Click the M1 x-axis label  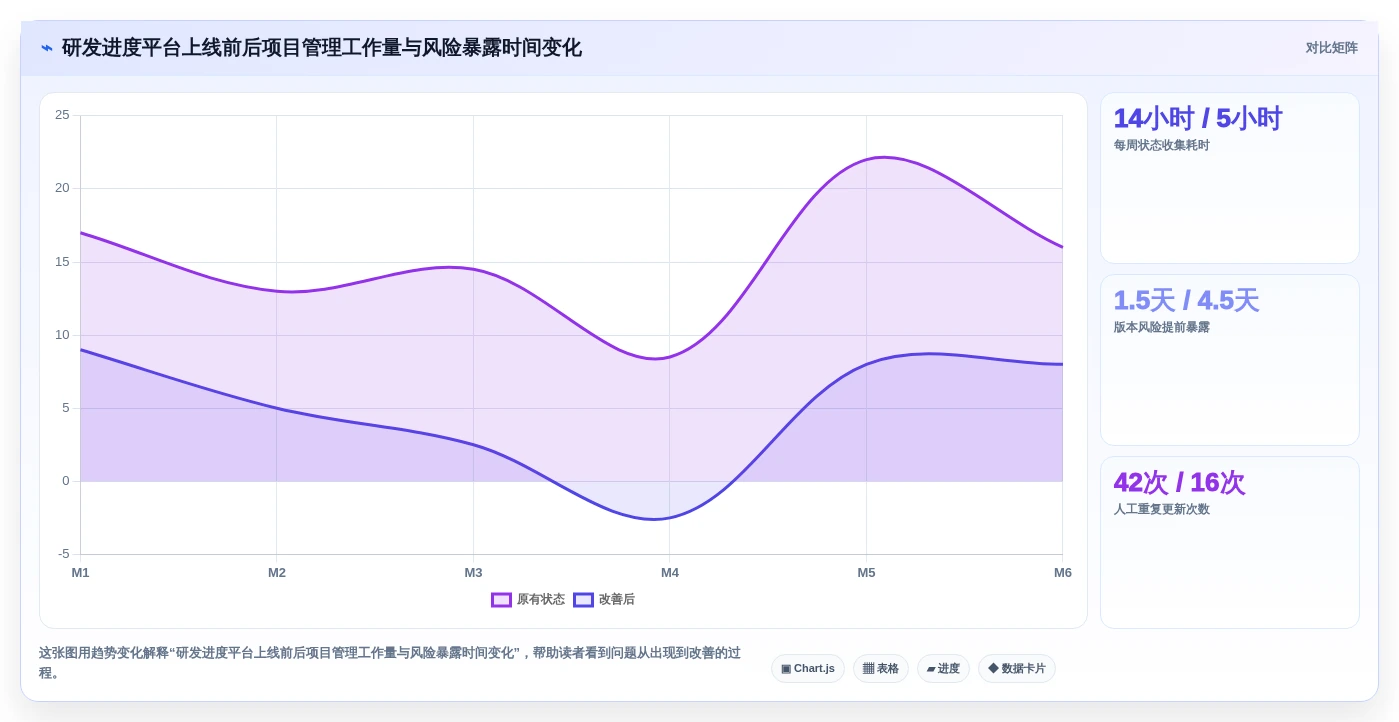click(x=80, y=573)
